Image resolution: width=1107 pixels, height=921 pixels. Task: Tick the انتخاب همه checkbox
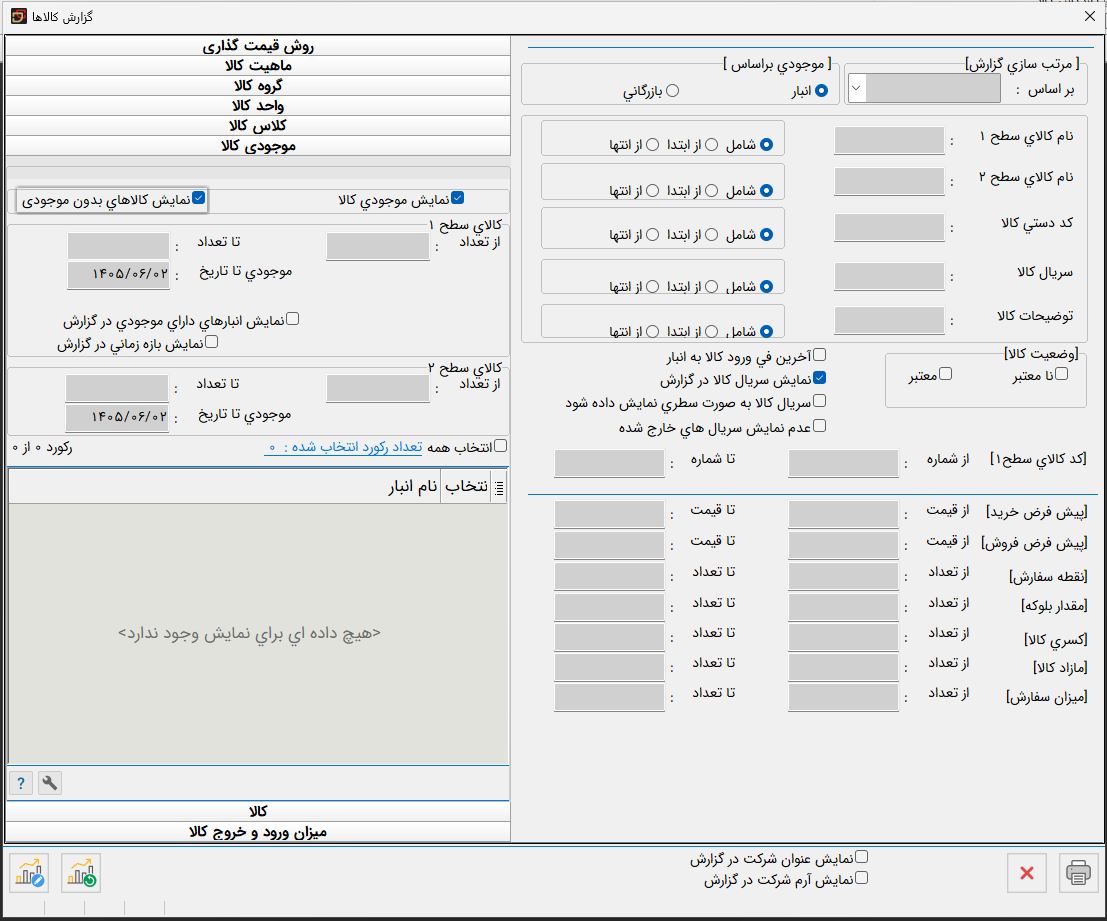pyautogui.click(x=501, y=446)
